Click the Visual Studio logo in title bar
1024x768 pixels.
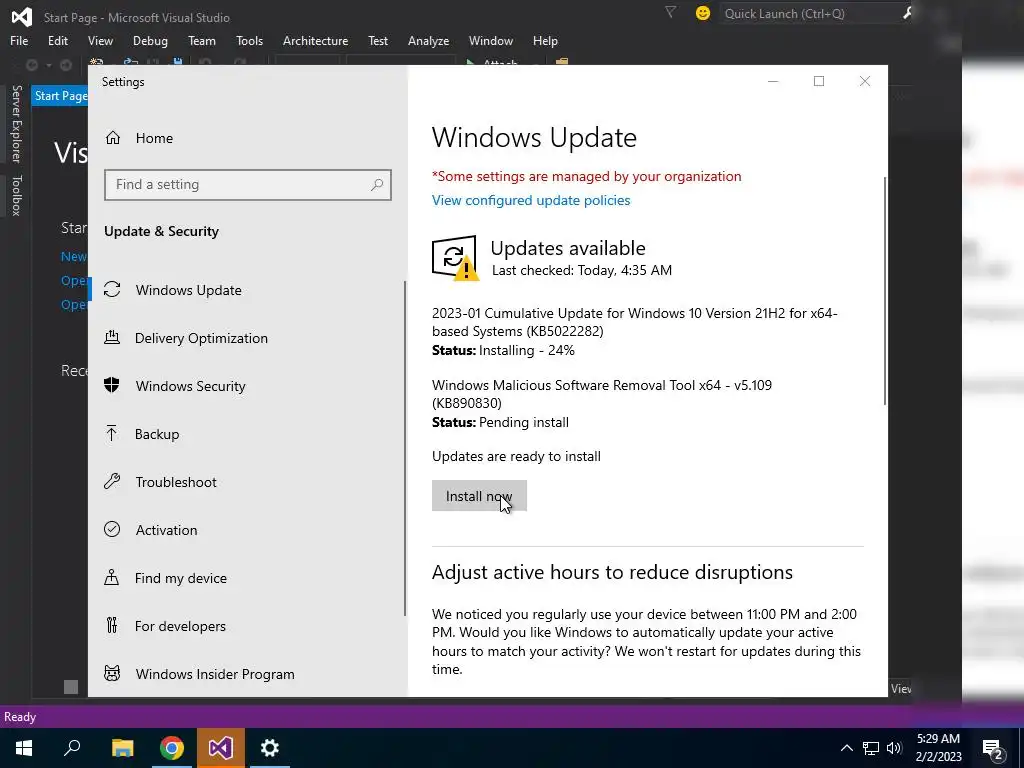click(x=22, y=16)
